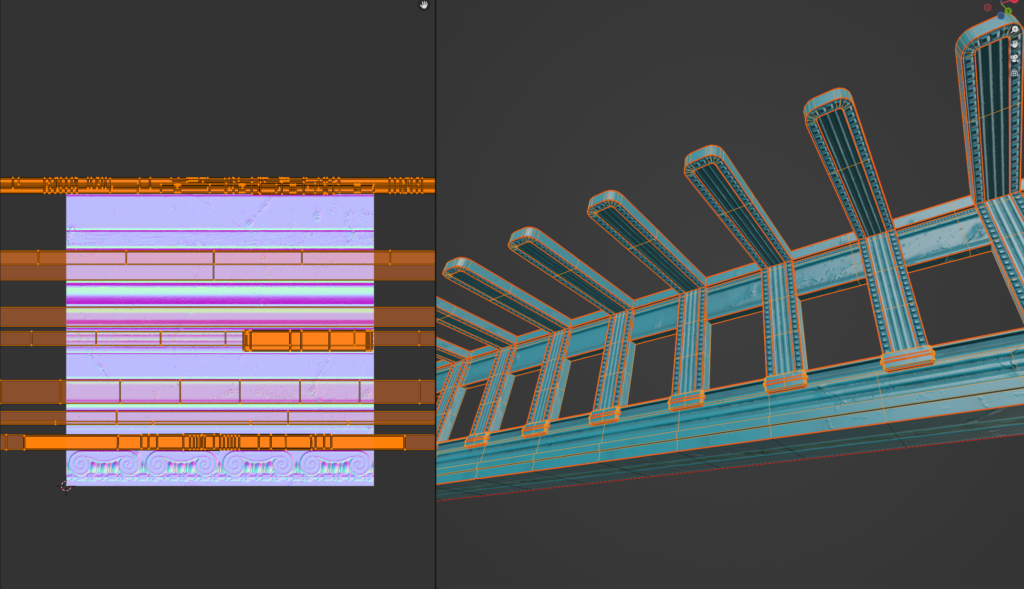The height and width of the screenshot is (589, 1024).
Task: Select the highlighted UV rectangle mid-texture
Action: (310, 341)
